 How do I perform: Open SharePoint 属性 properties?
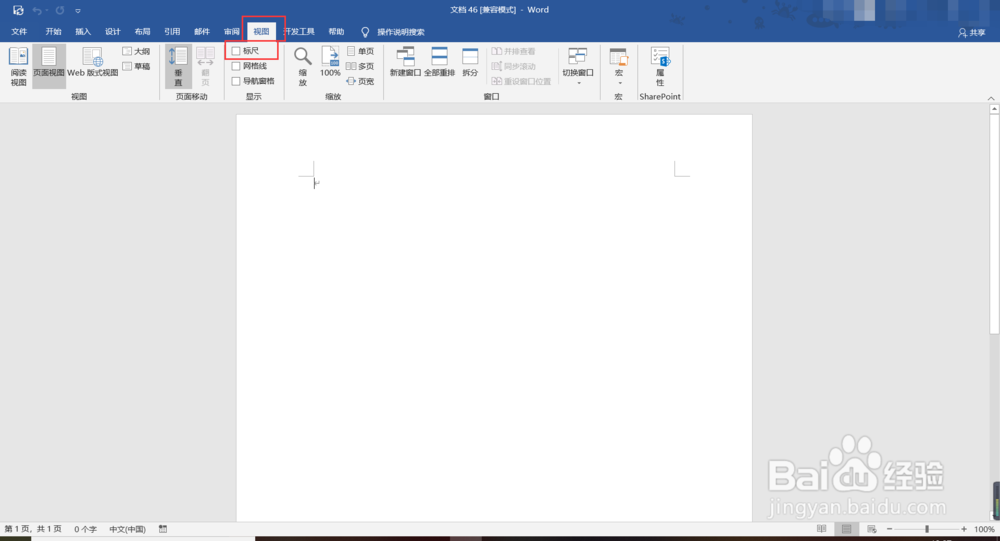[x=660, y=66]
